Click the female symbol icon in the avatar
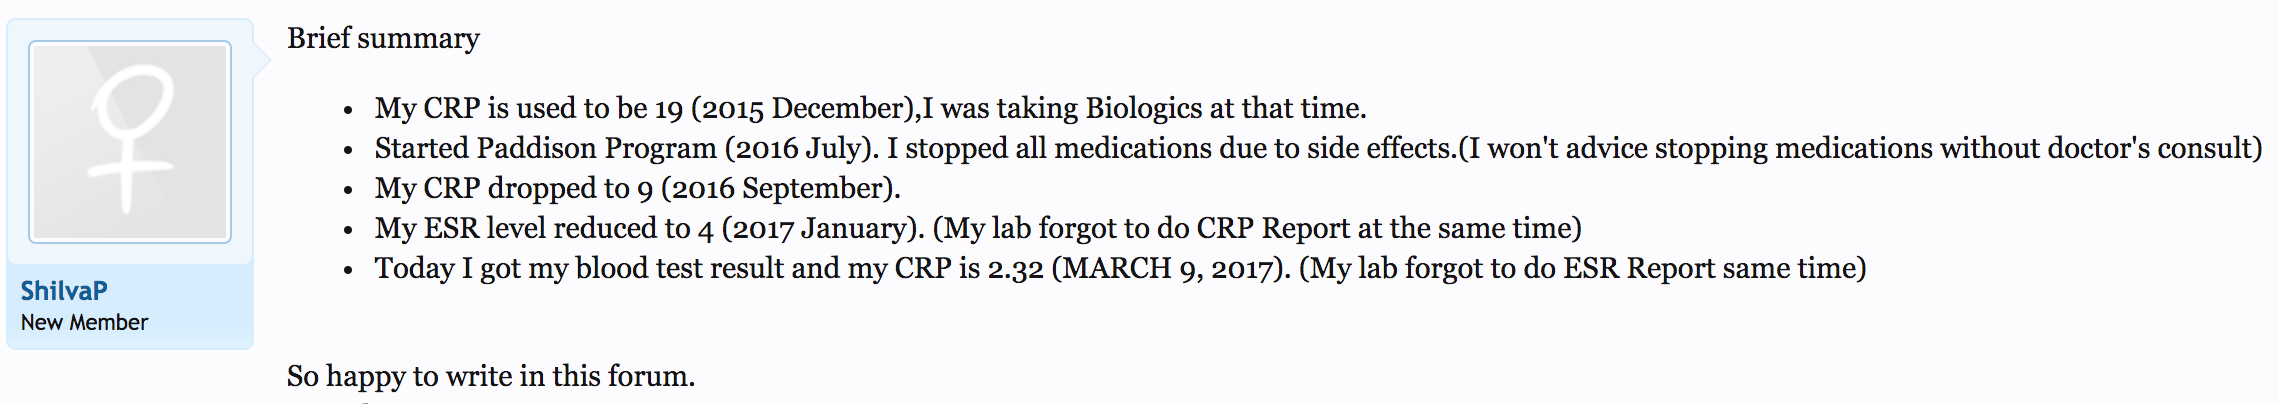Viewport: 2278px width, 404px height. 131,139
